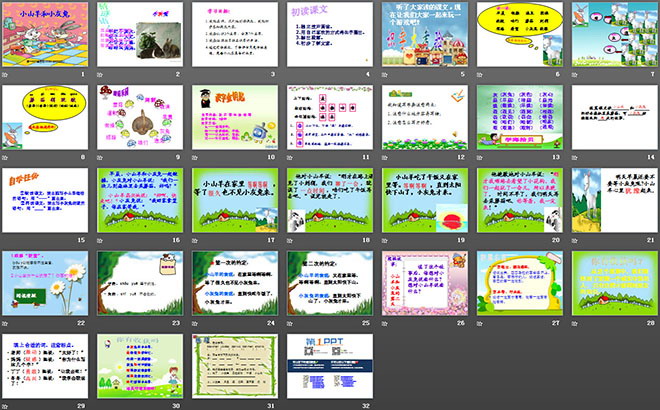This screenshot has width=660, height=410.
Task: Select slide 24 thumbnail 第一次的约定
Action: click(x=235, y=283)
